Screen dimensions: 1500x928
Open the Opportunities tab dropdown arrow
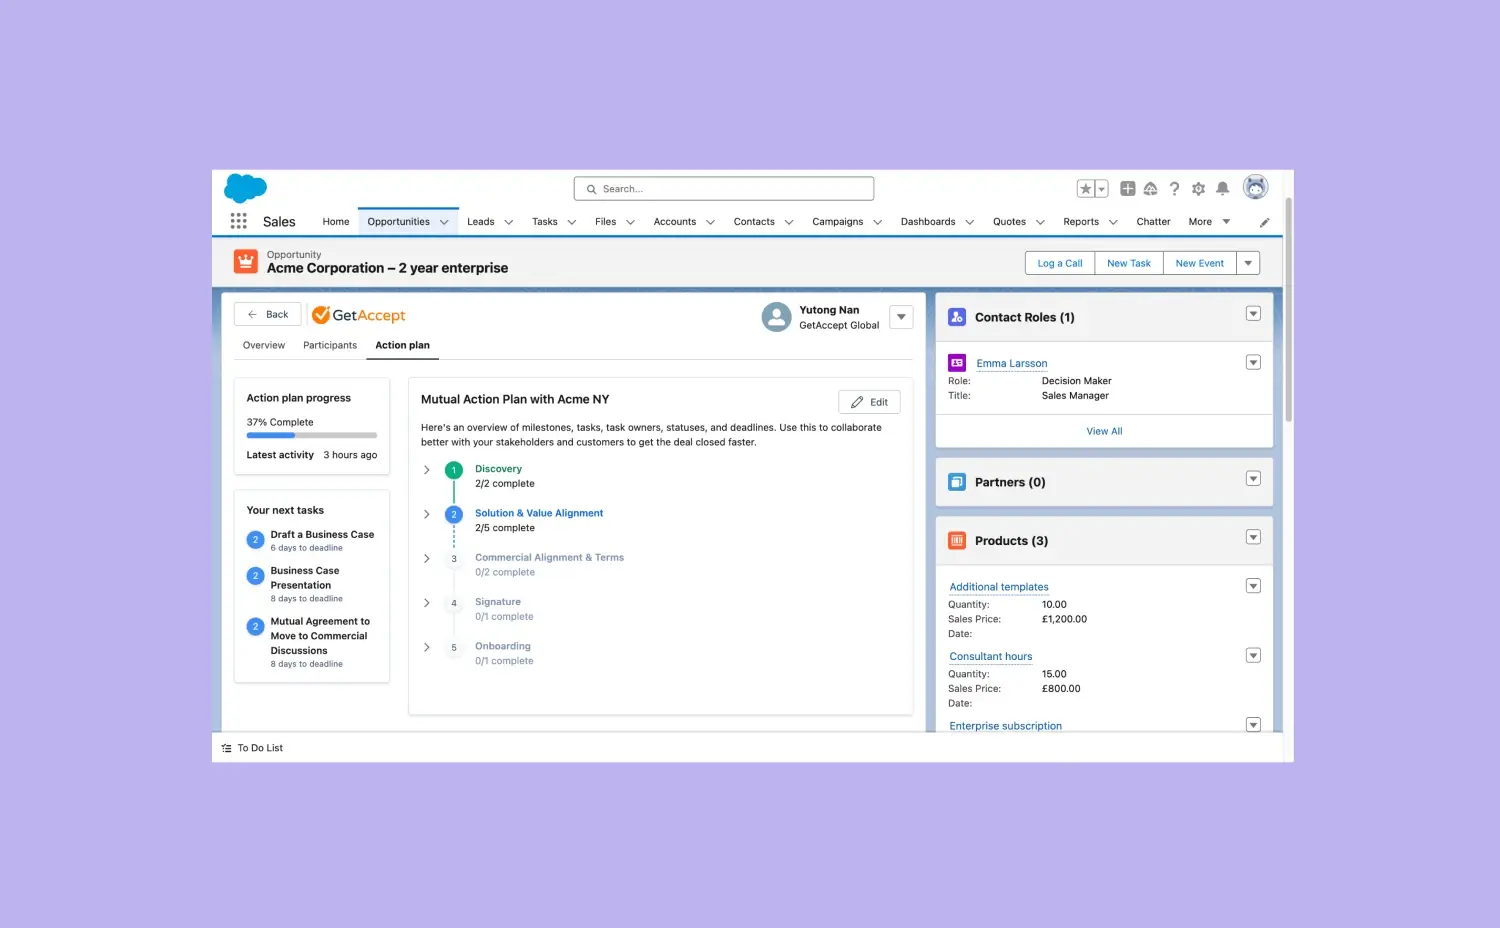tap(444, 221)
